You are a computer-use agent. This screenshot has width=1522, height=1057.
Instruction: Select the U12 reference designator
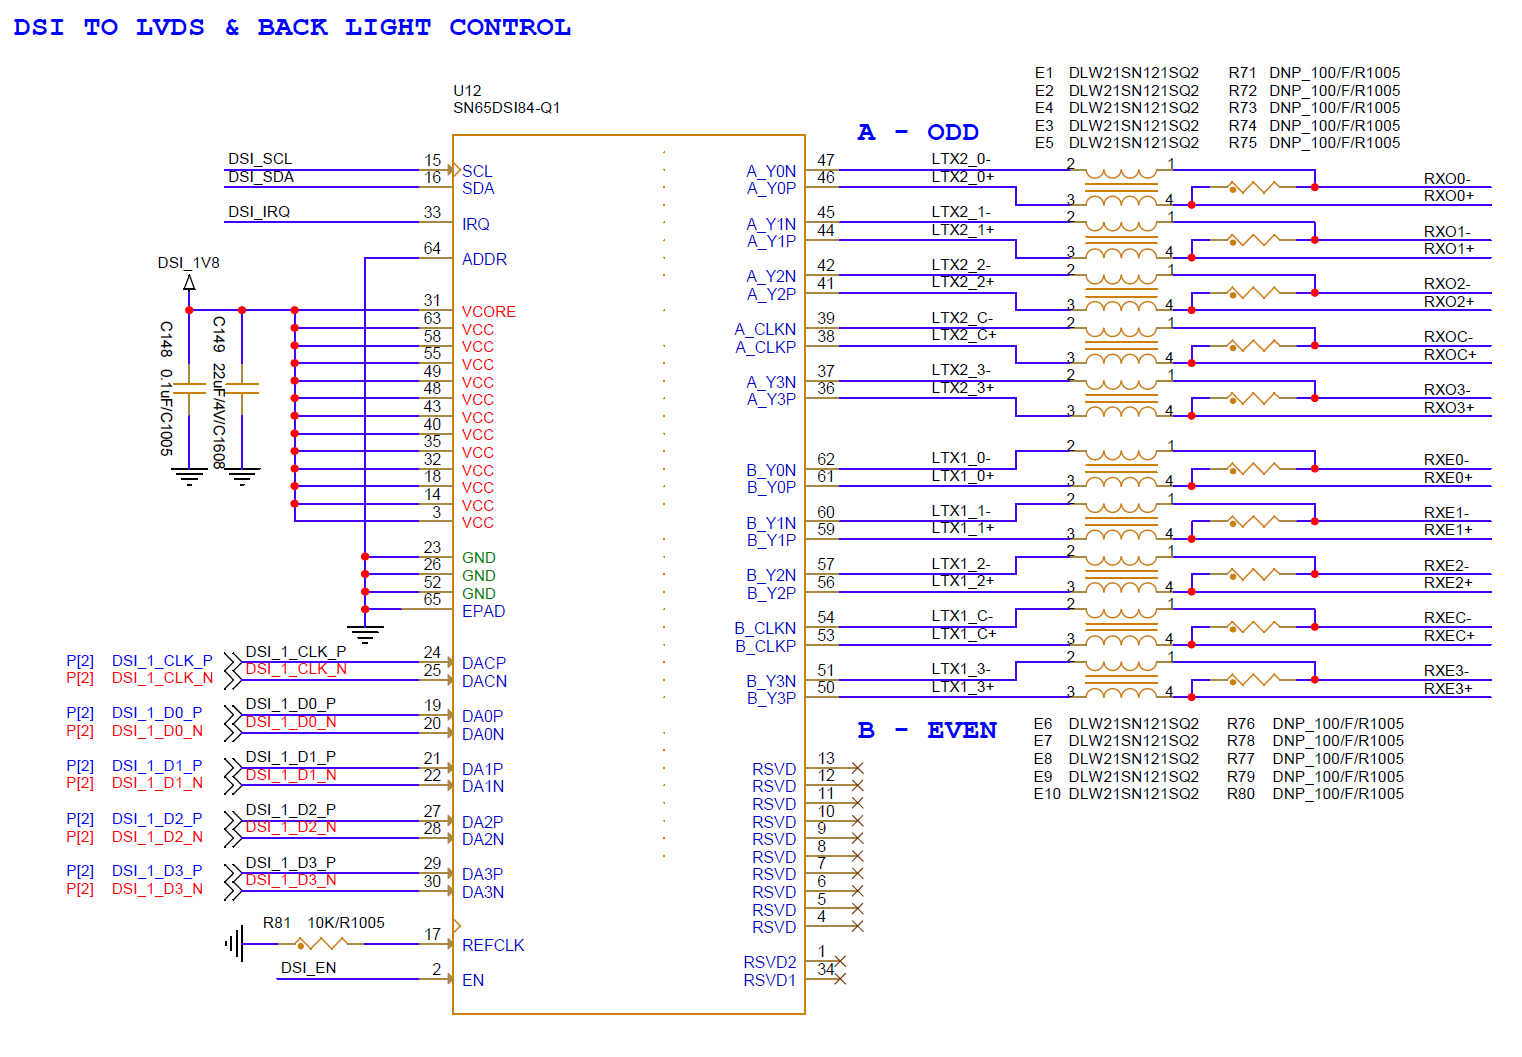(x=467, y=90)
